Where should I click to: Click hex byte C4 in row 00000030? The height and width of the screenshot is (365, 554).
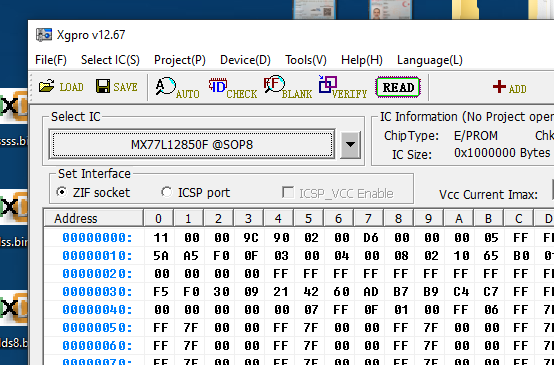coord(461,292)
